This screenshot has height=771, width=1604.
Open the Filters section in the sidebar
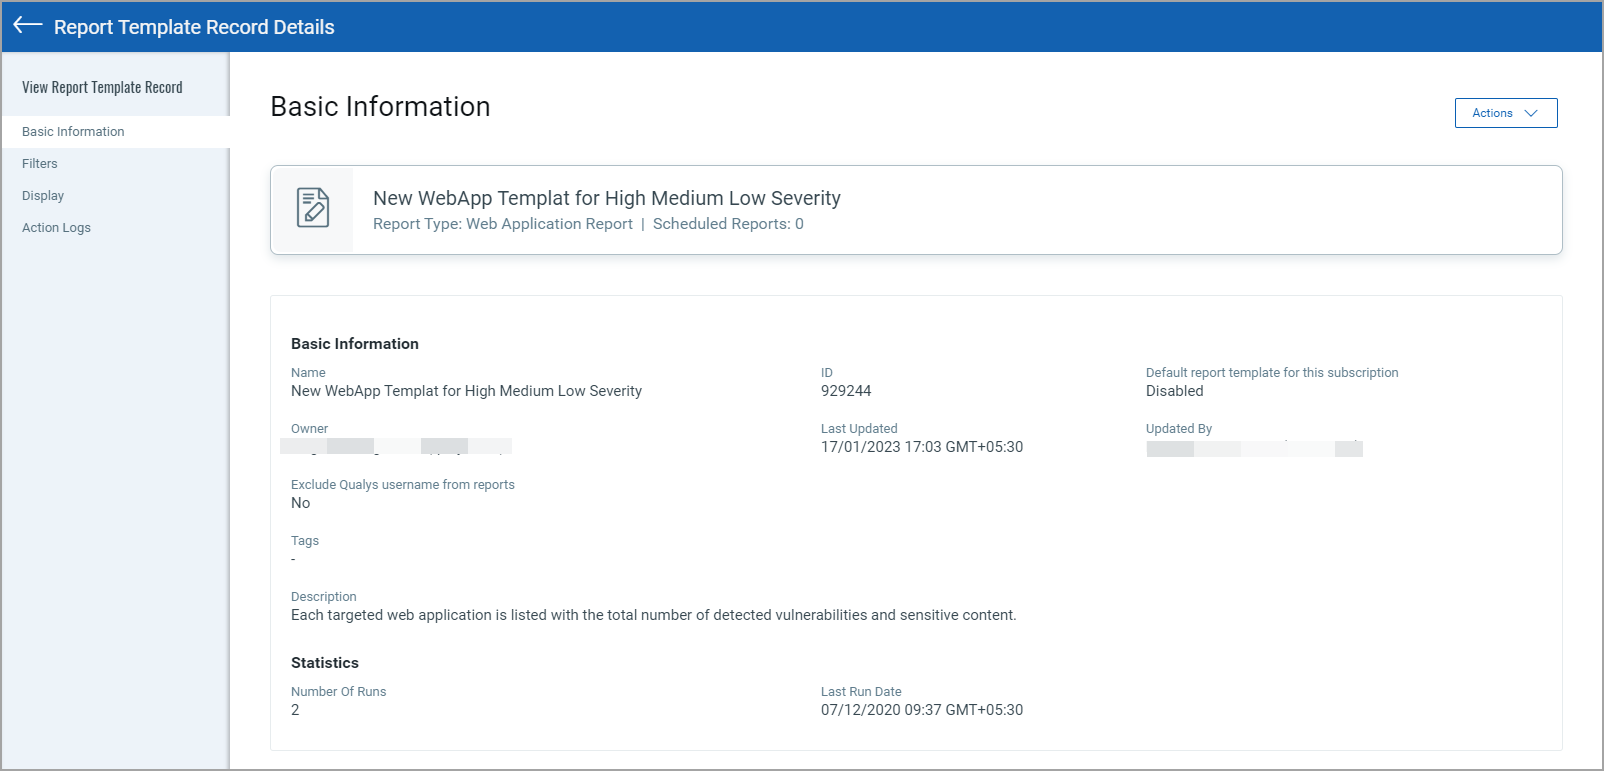coord(40,164)
